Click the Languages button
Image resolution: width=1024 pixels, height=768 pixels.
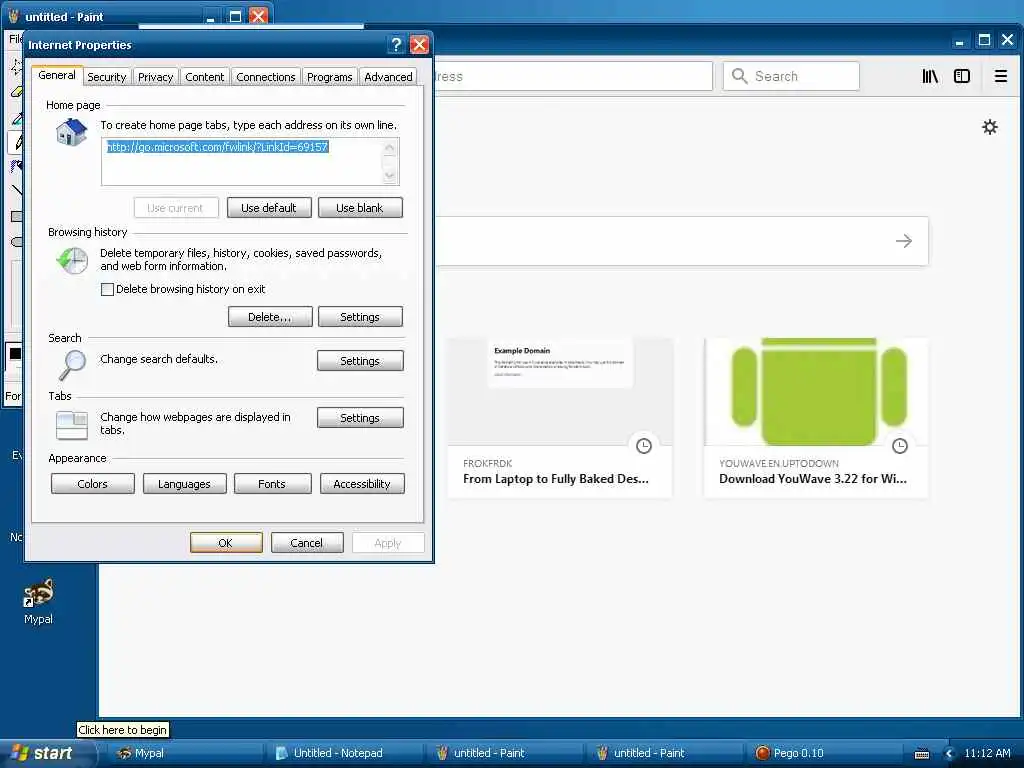(184, 484)
